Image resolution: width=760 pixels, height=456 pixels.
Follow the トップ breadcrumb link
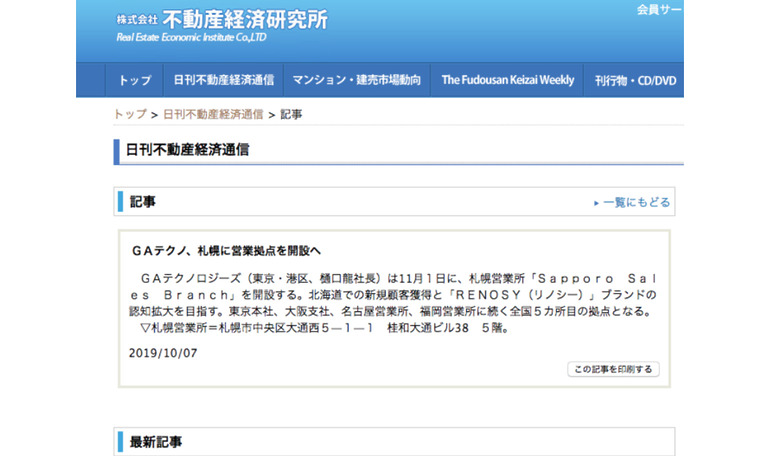coord(130,114)
